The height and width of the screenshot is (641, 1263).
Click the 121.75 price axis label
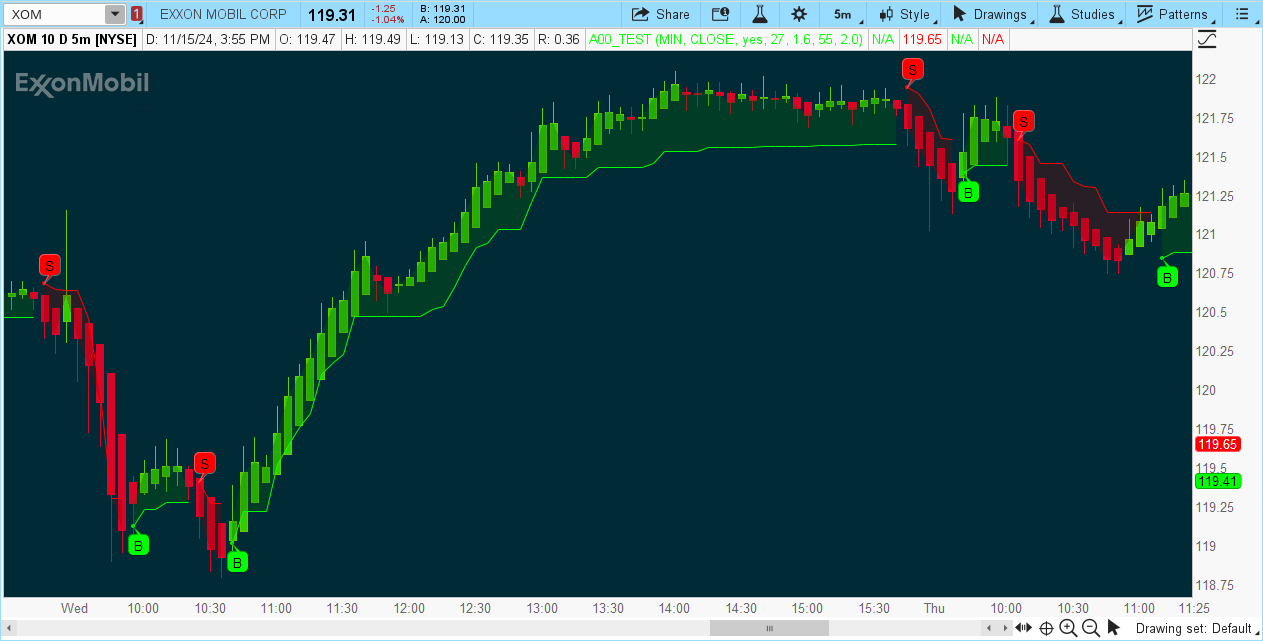point(1215,118)
